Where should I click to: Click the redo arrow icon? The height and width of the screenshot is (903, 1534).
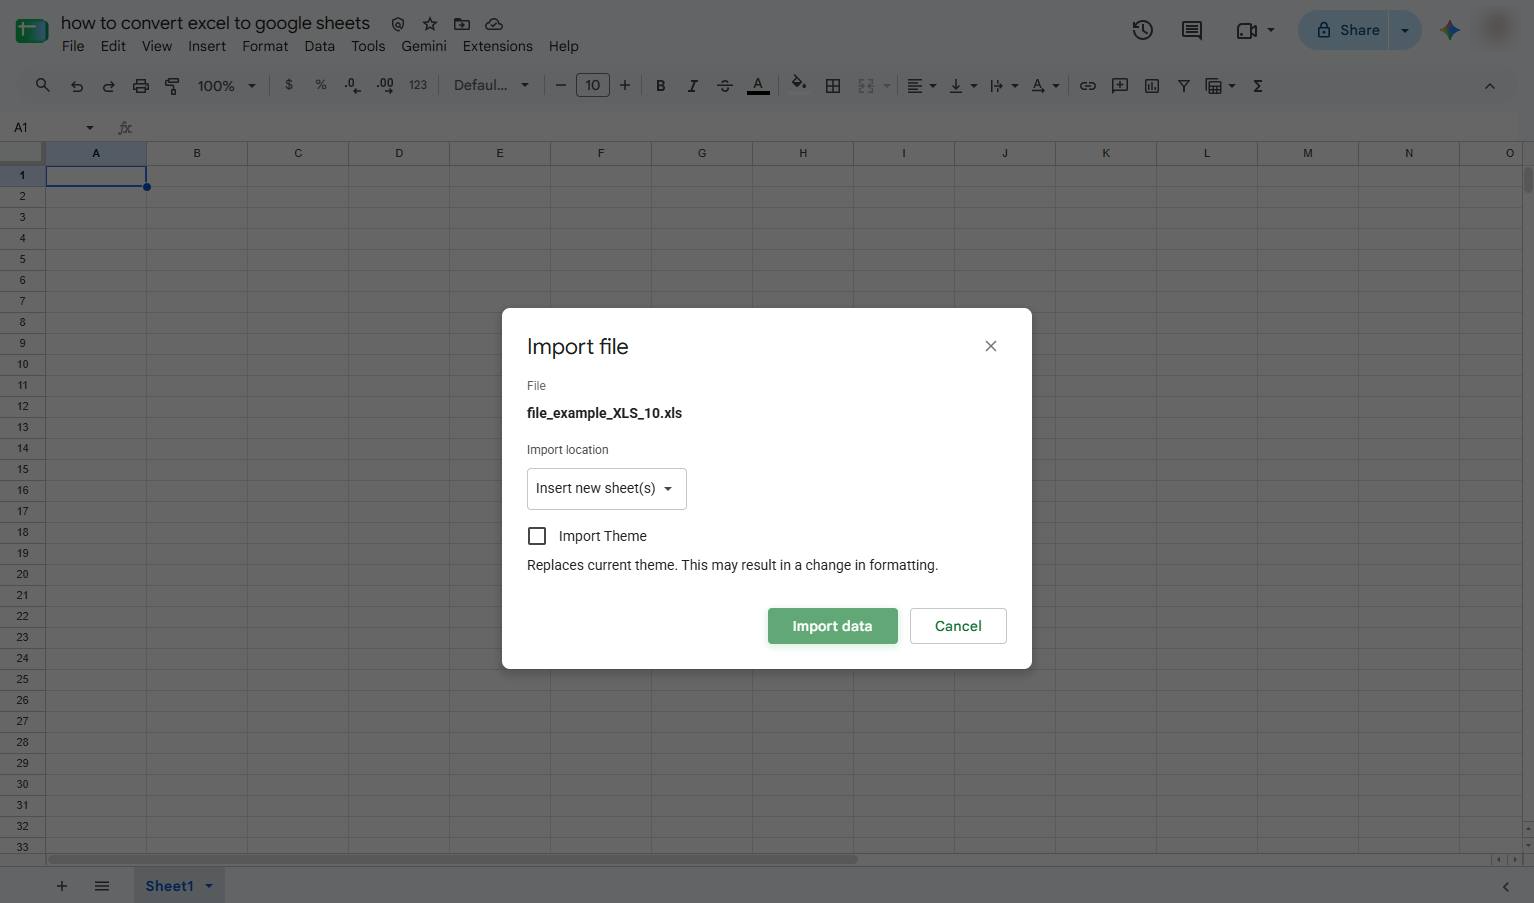point(108,86)
